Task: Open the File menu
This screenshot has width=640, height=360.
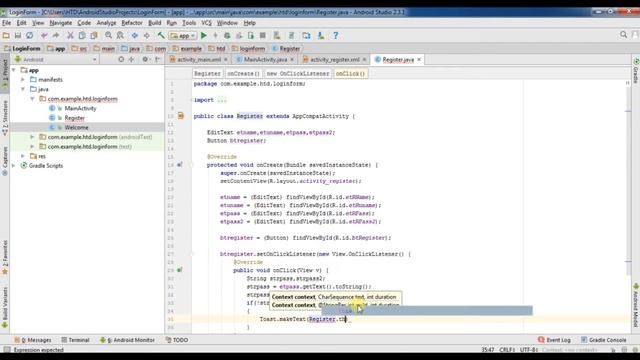Action: coord(7,23)
